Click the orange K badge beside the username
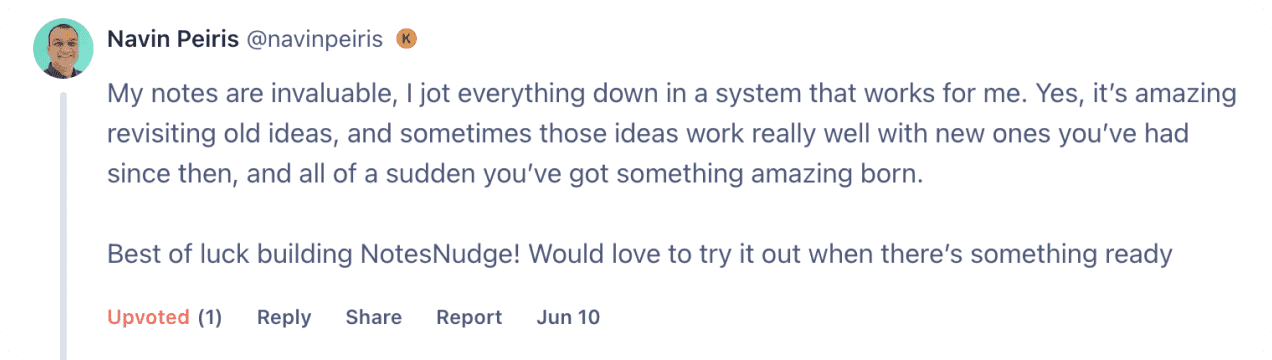 (x=406, y=39)
